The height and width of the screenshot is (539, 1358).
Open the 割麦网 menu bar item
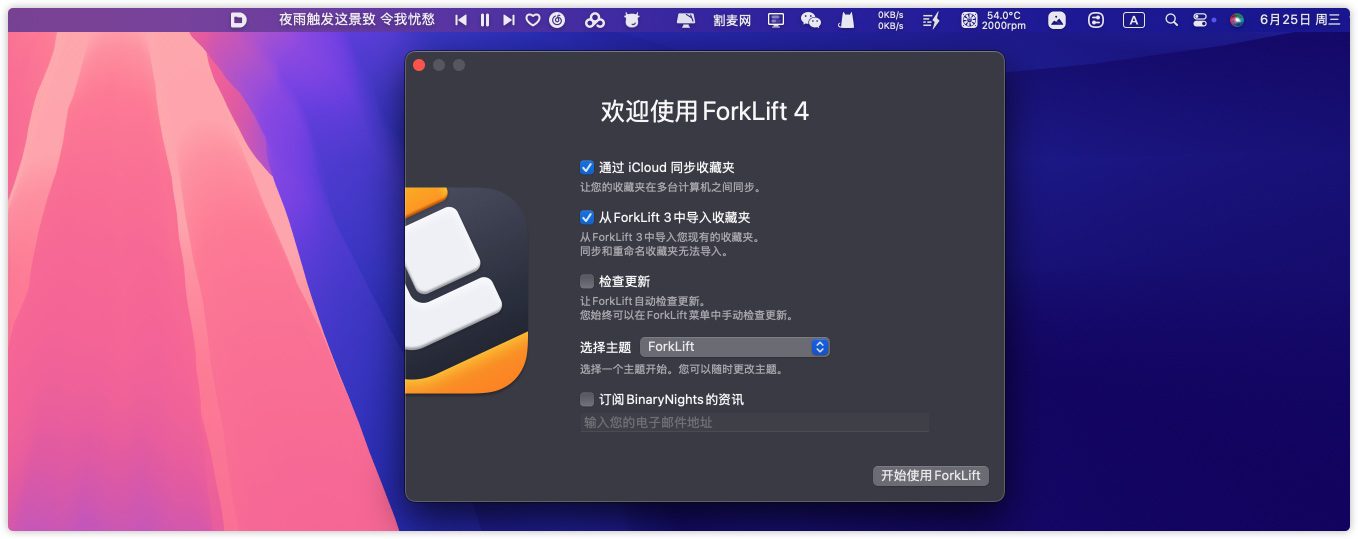(x=732, y=20)
